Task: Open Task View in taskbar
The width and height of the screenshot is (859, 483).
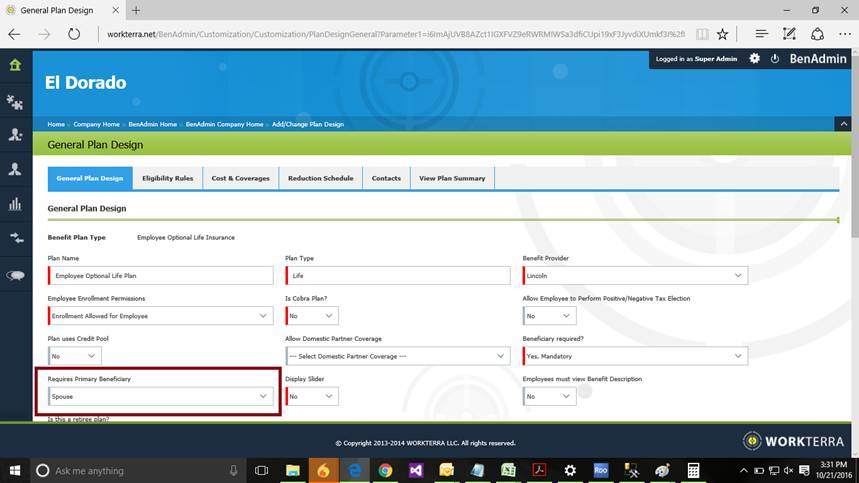Action: point(262,470)
